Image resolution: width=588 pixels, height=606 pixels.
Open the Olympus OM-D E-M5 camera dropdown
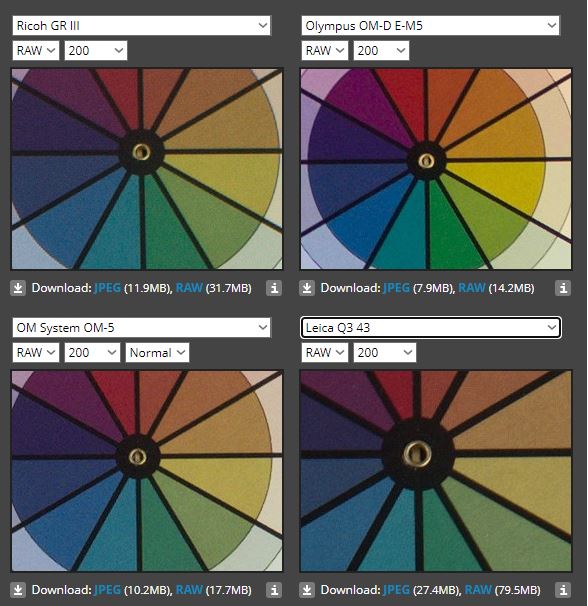click(430, 26)
